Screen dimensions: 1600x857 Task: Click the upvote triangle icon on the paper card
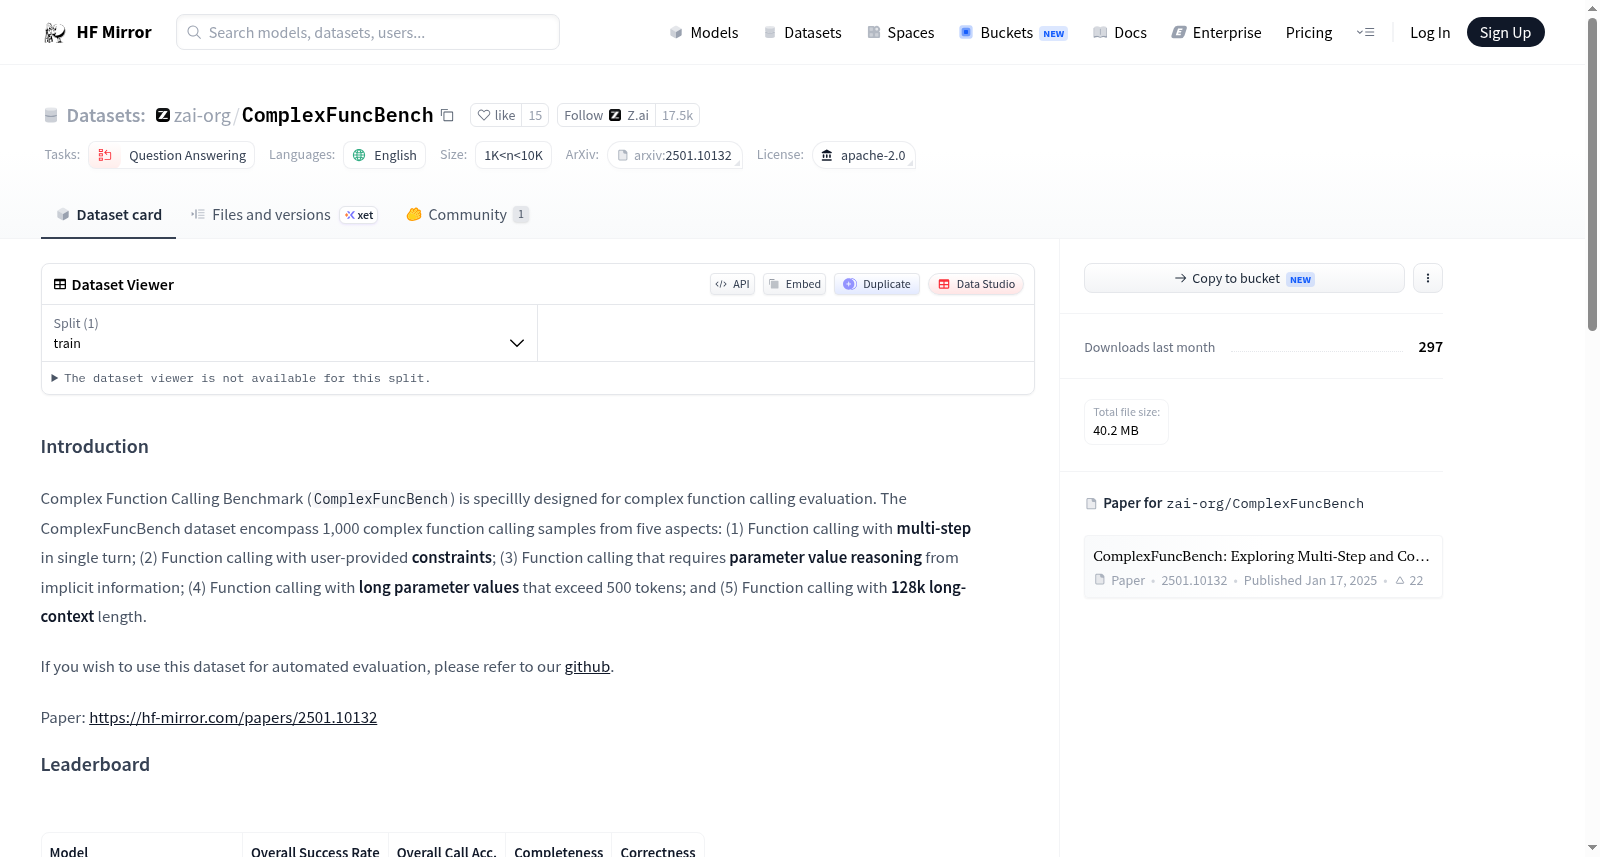(x=1400, y=581)
